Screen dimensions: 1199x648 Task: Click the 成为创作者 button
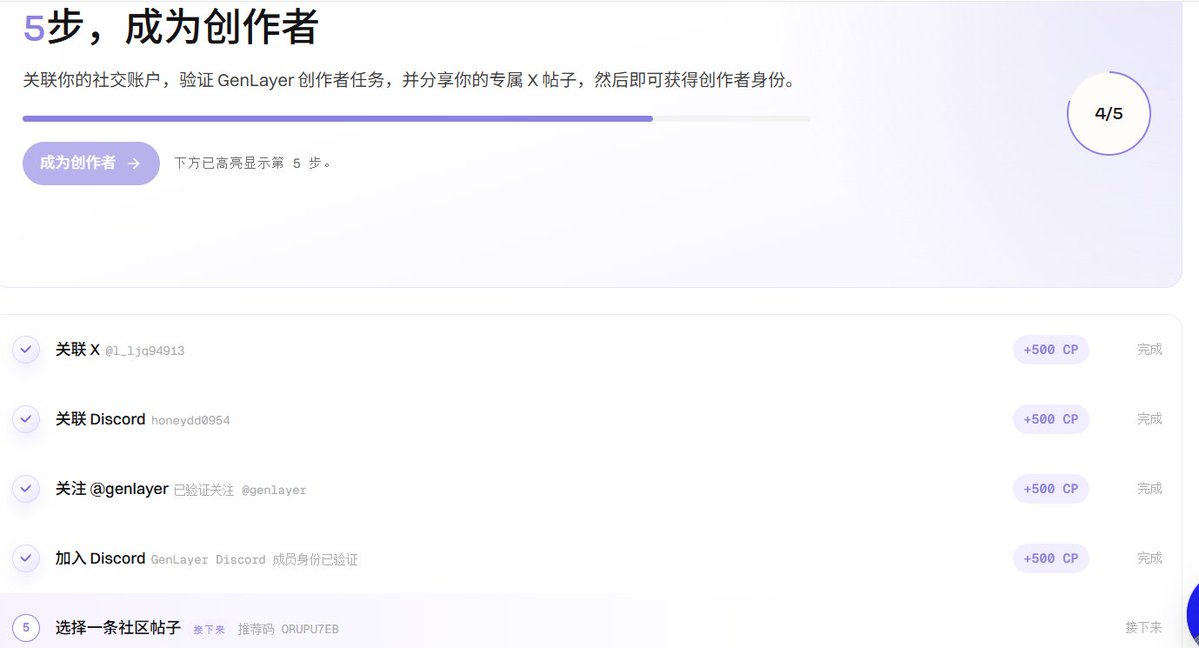tap(91, 163)
